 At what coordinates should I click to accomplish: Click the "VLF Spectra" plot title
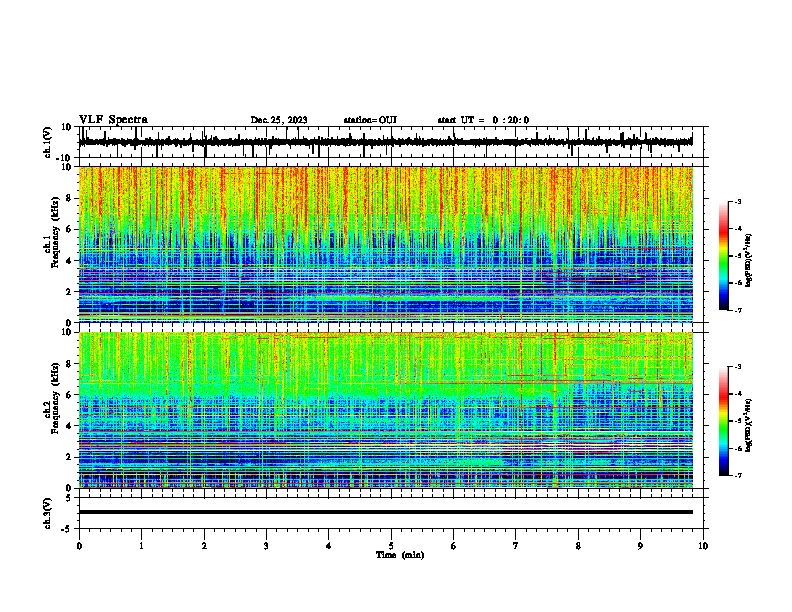pos(113,120)
